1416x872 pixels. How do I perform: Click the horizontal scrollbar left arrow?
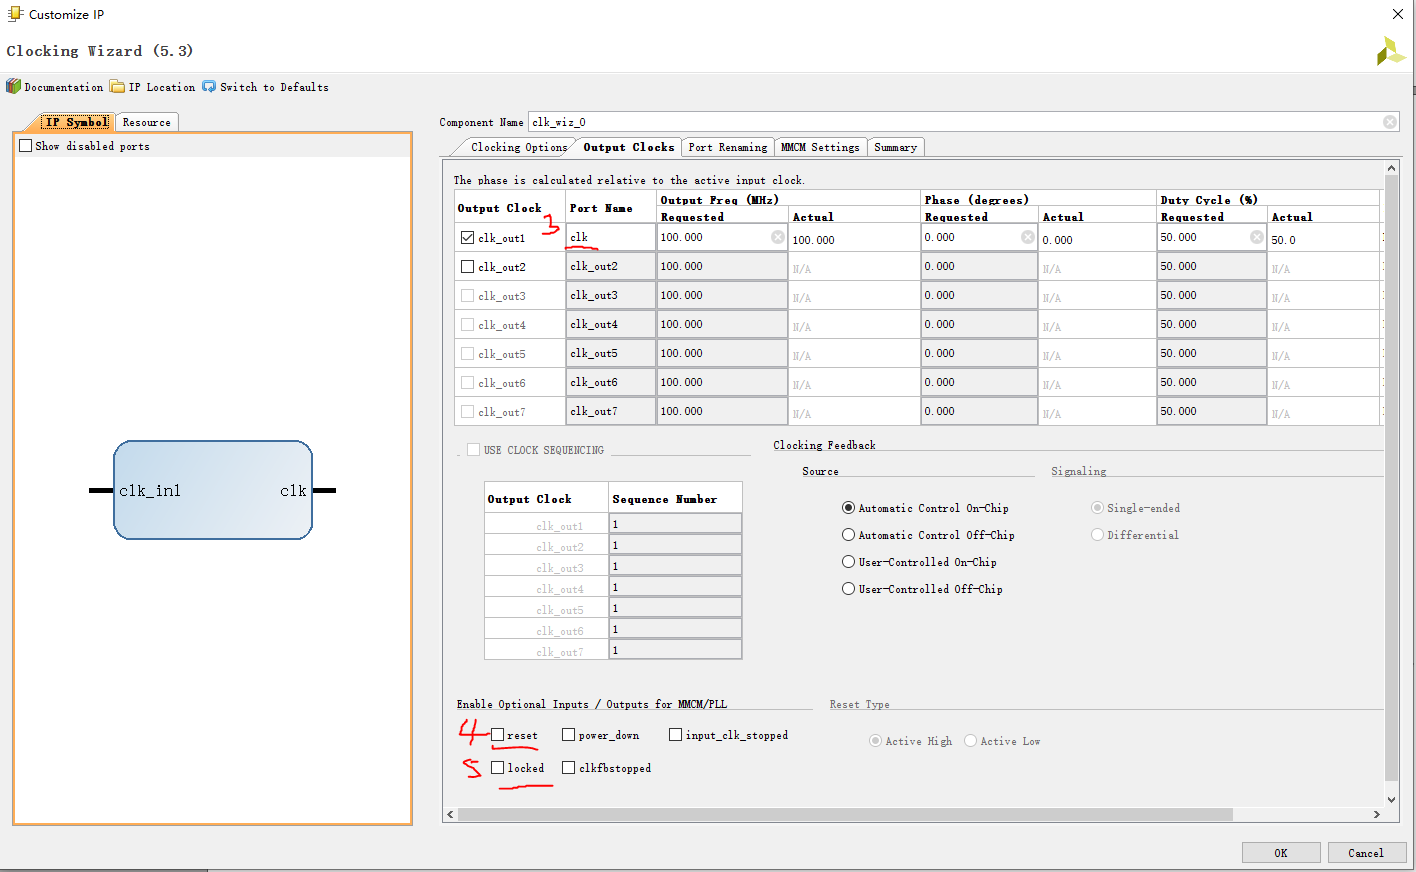450,814
